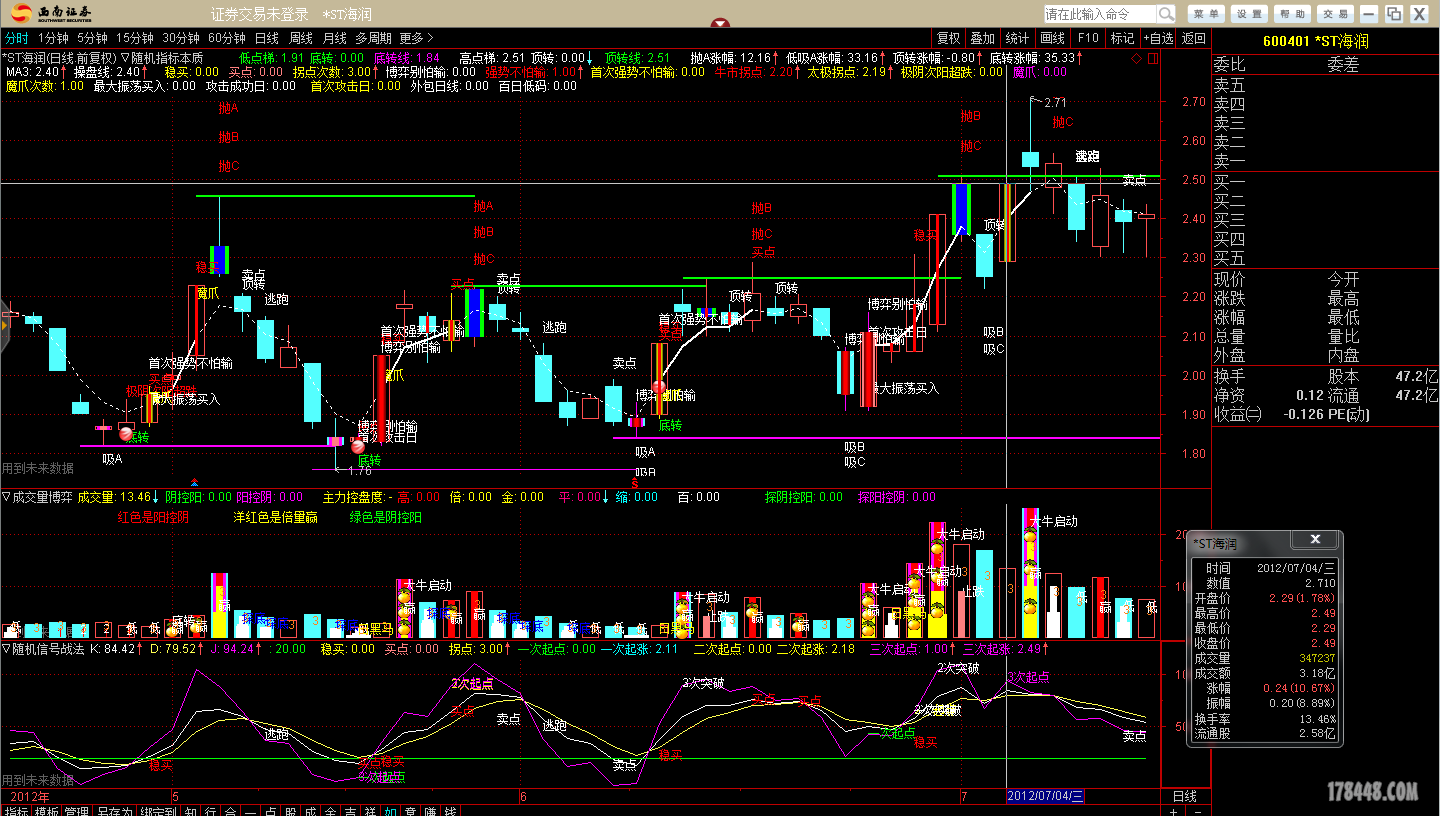Click the 卖一 order row
The height and width of the screenshot is (816, 1440).
[1325, 161]
